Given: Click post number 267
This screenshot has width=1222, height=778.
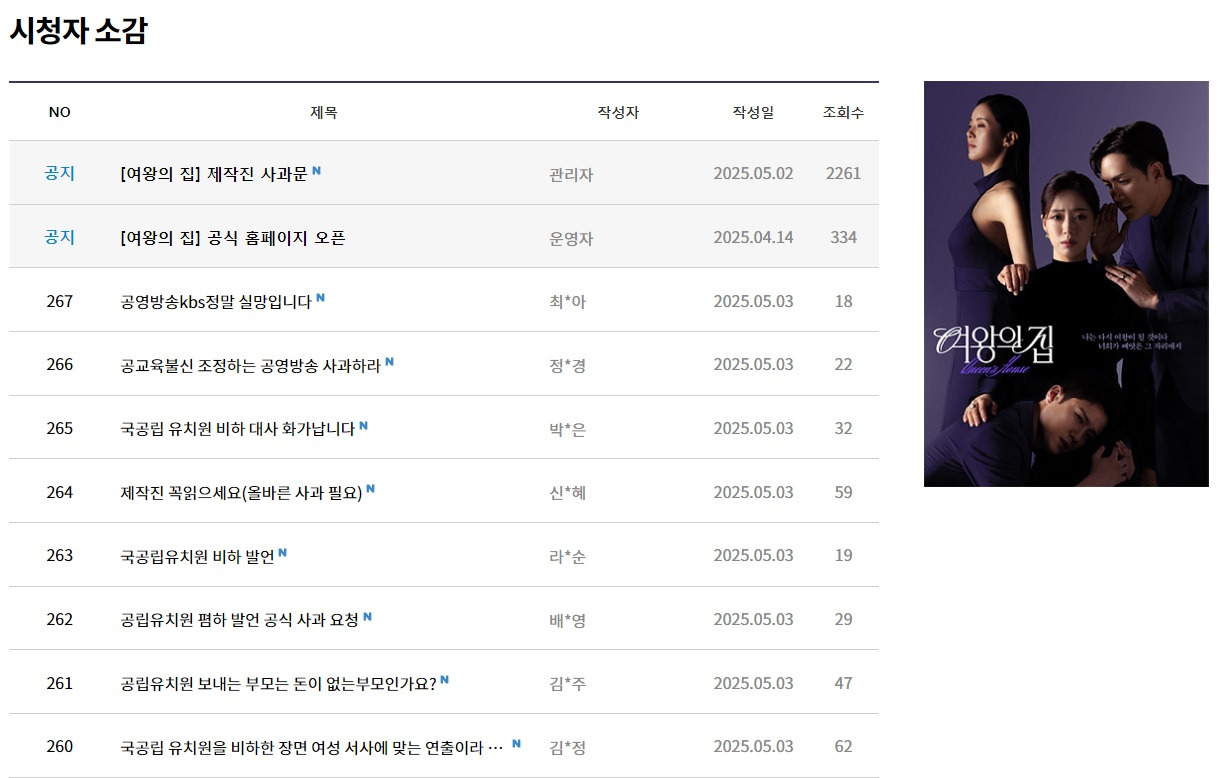Looking at the screenshot, I should [x=60, y=301].
